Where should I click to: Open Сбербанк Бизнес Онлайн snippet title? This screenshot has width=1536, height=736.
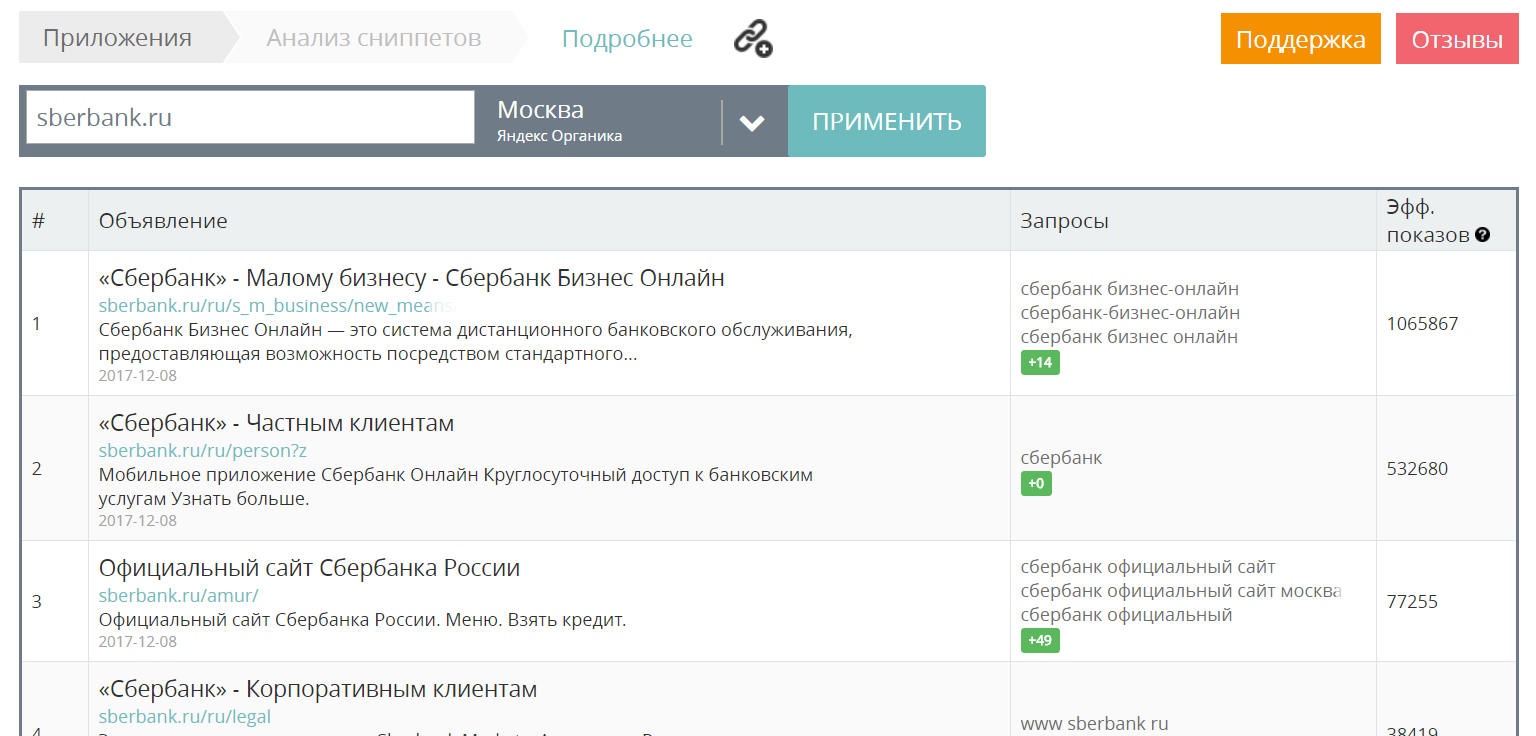[412, 278]
